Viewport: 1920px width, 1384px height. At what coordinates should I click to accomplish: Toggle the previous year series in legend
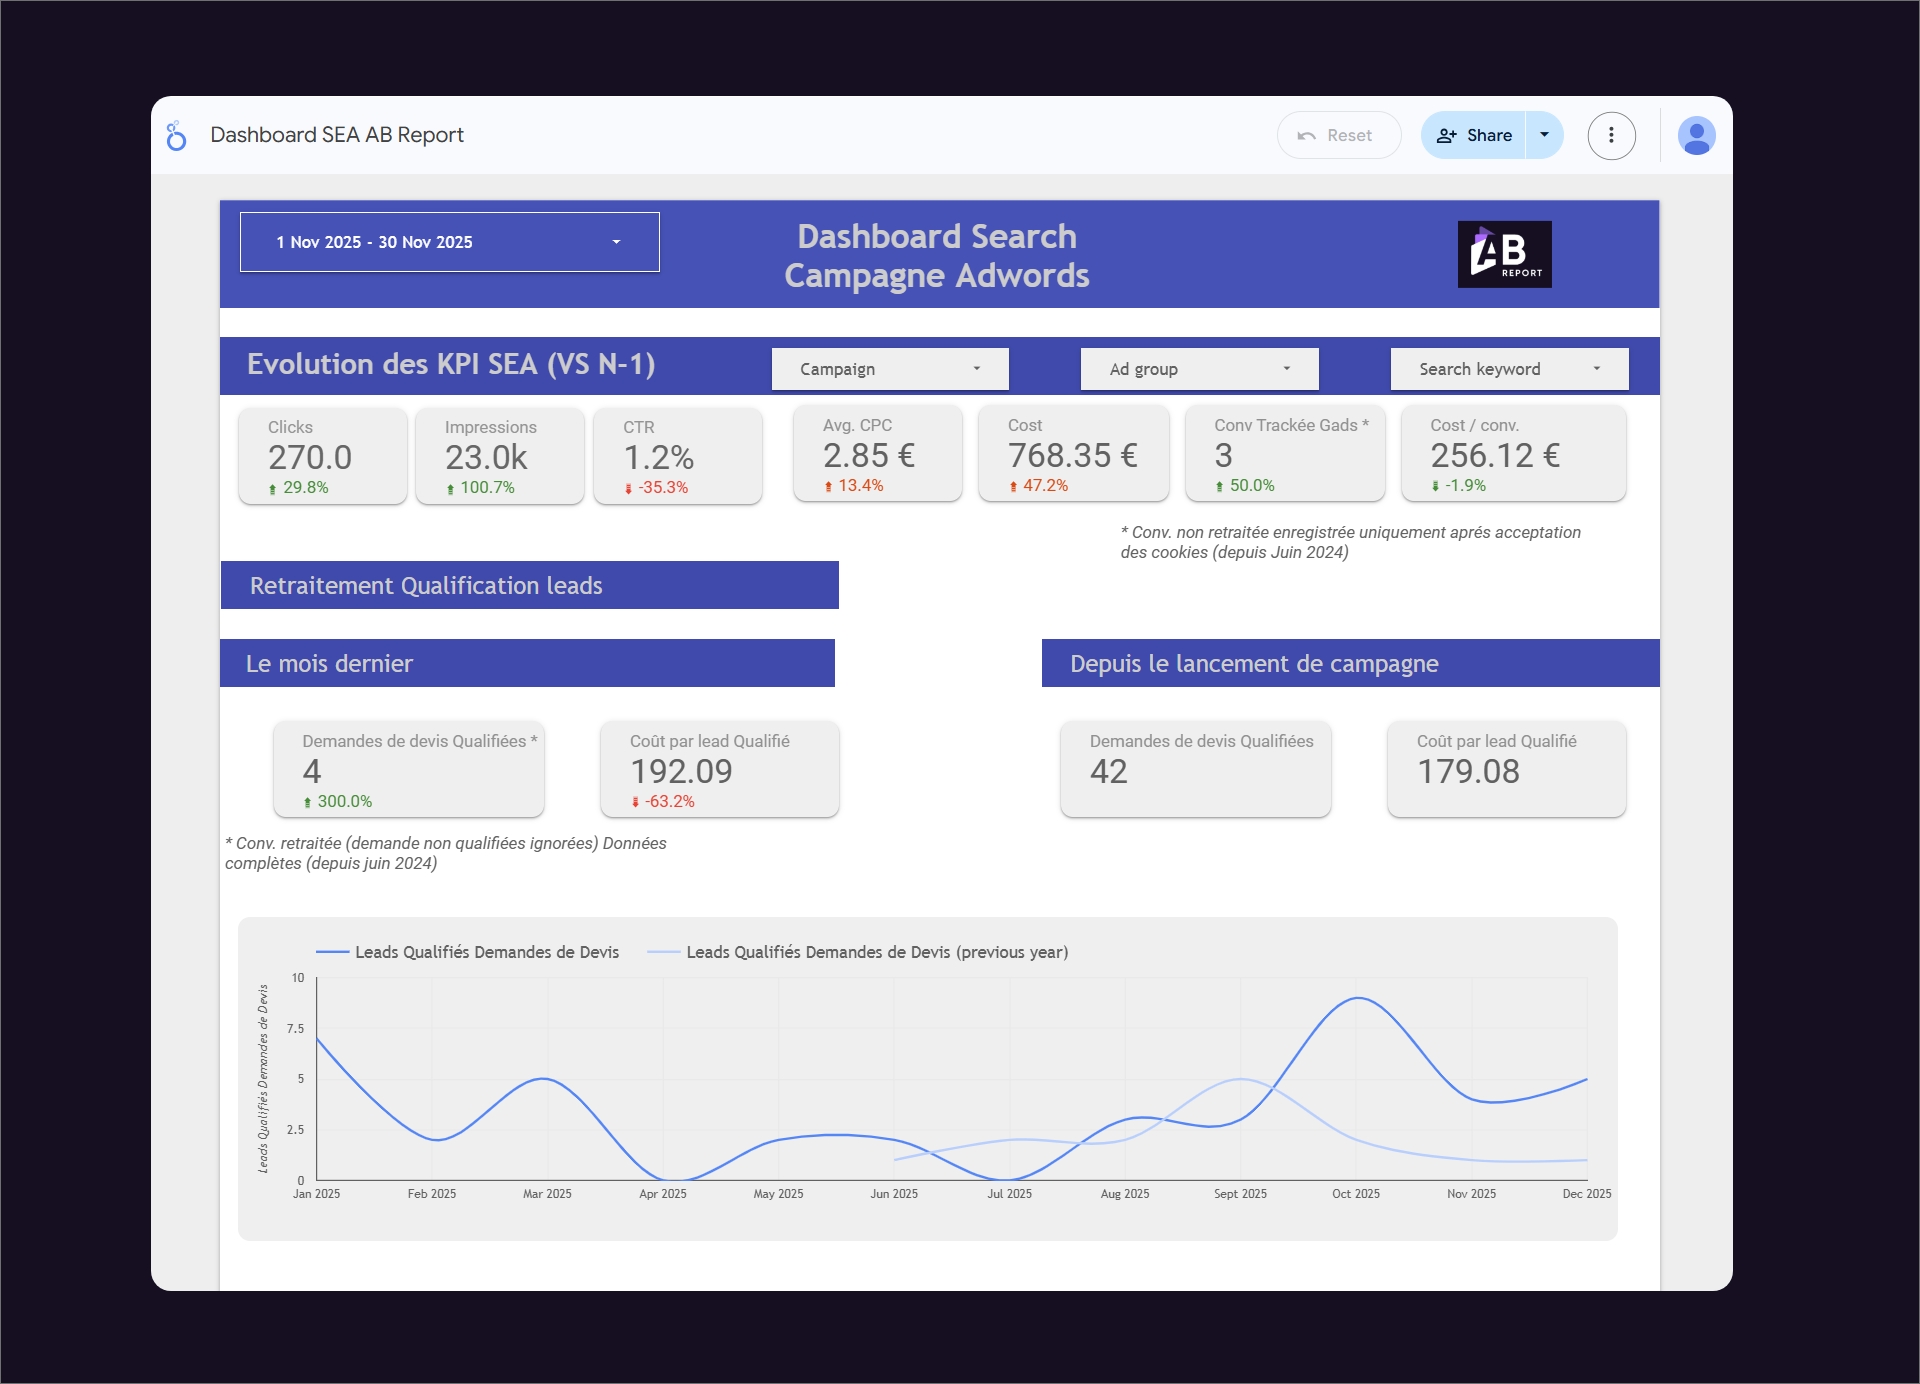[877, 952]
